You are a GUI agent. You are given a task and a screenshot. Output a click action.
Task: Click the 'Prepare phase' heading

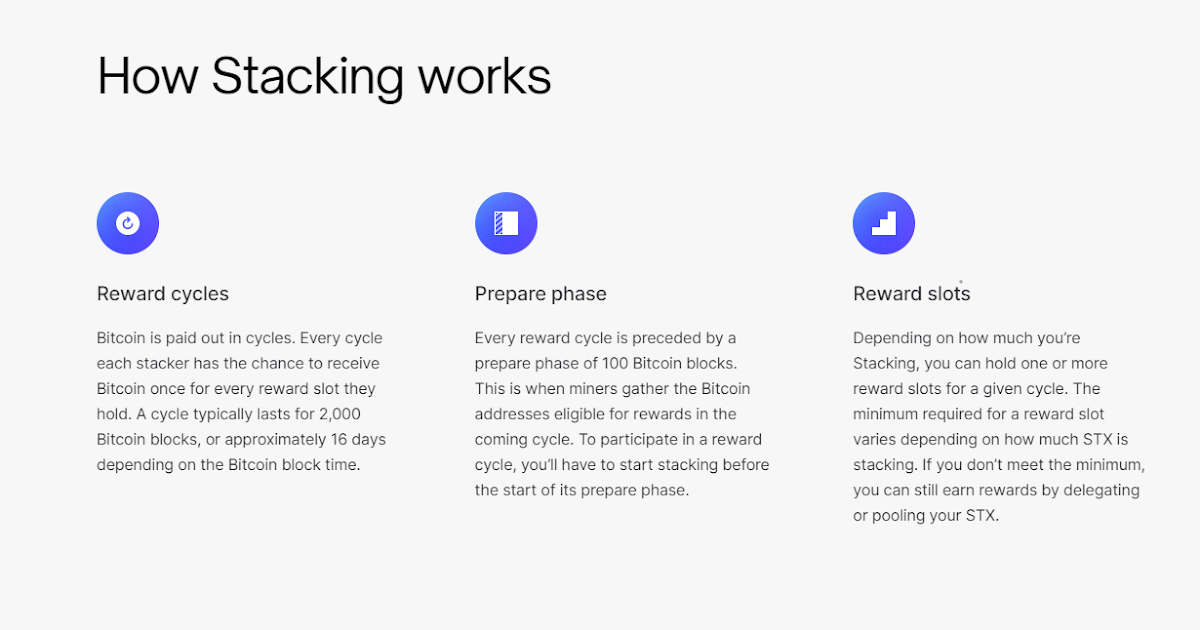tap(541, 294)
